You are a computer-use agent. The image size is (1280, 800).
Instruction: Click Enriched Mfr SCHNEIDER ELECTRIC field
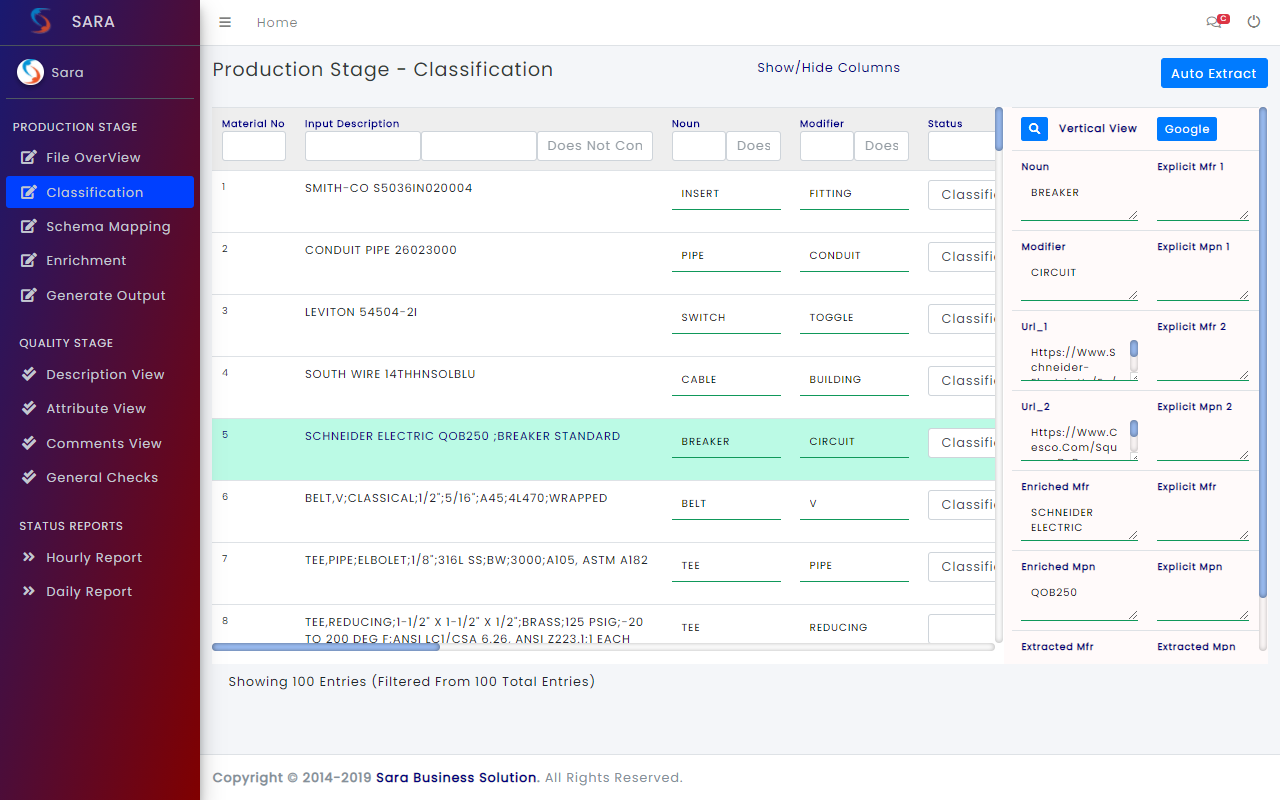point(1080,519)
